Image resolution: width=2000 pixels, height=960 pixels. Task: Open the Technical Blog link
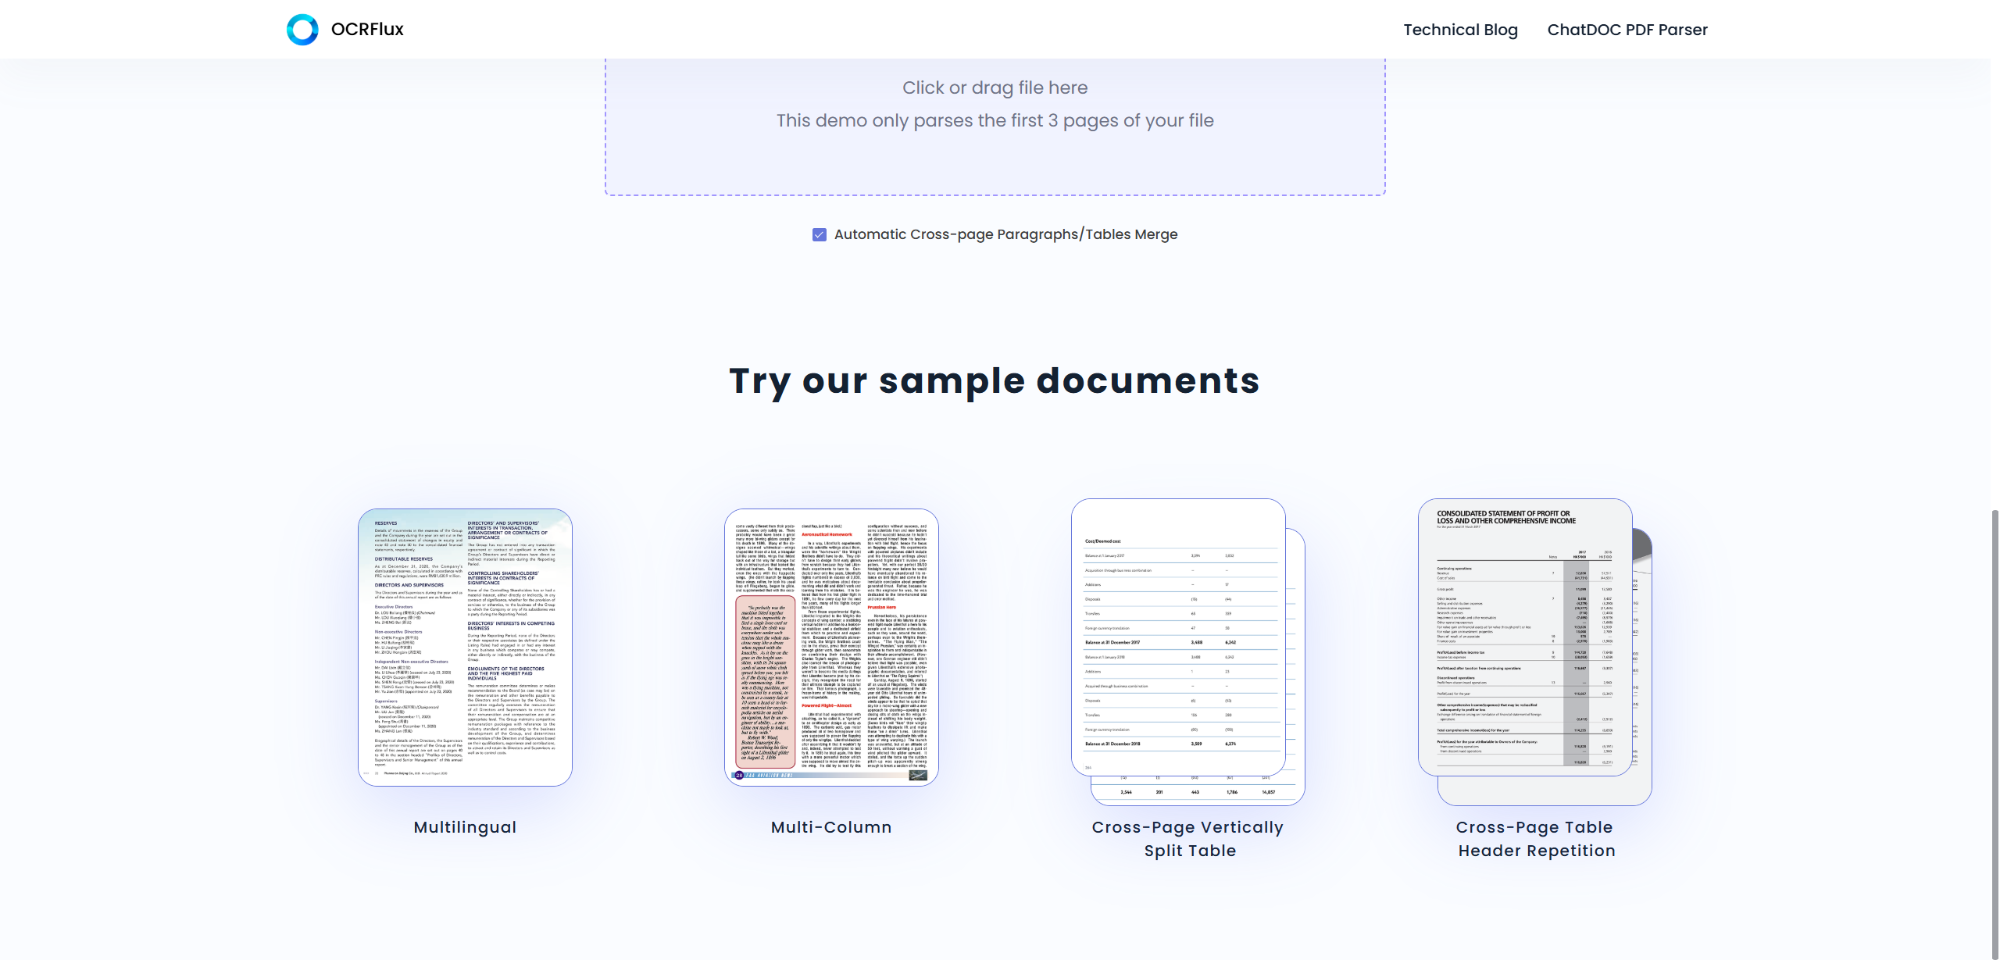point(1460,30)
